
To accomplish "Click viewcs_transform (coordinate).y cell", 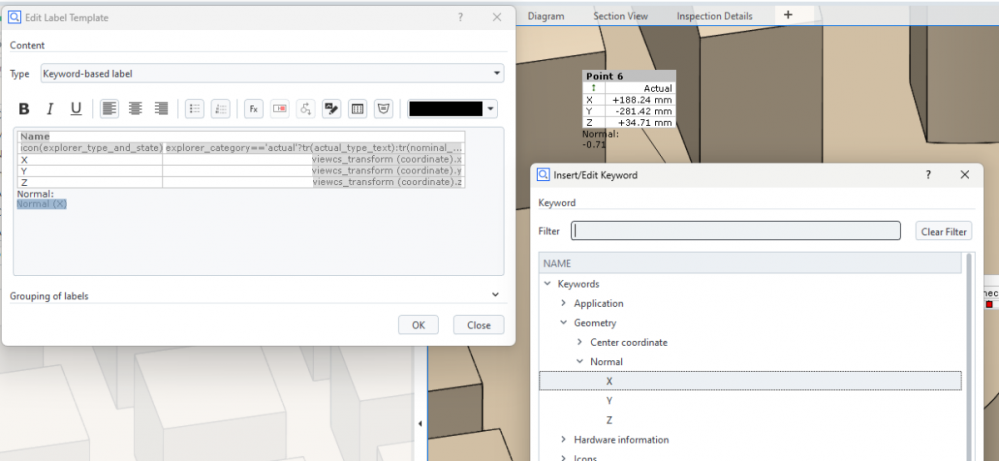I will tap(387, 171).
